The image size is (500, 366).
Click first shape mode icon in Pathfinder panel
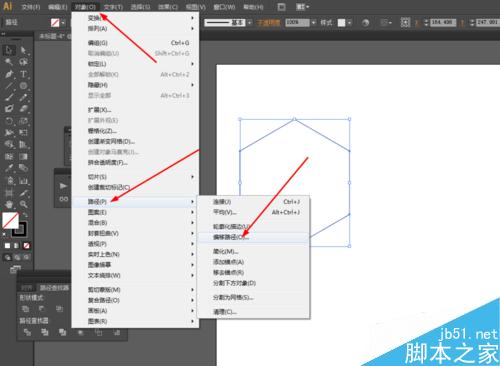click(25, 309)
